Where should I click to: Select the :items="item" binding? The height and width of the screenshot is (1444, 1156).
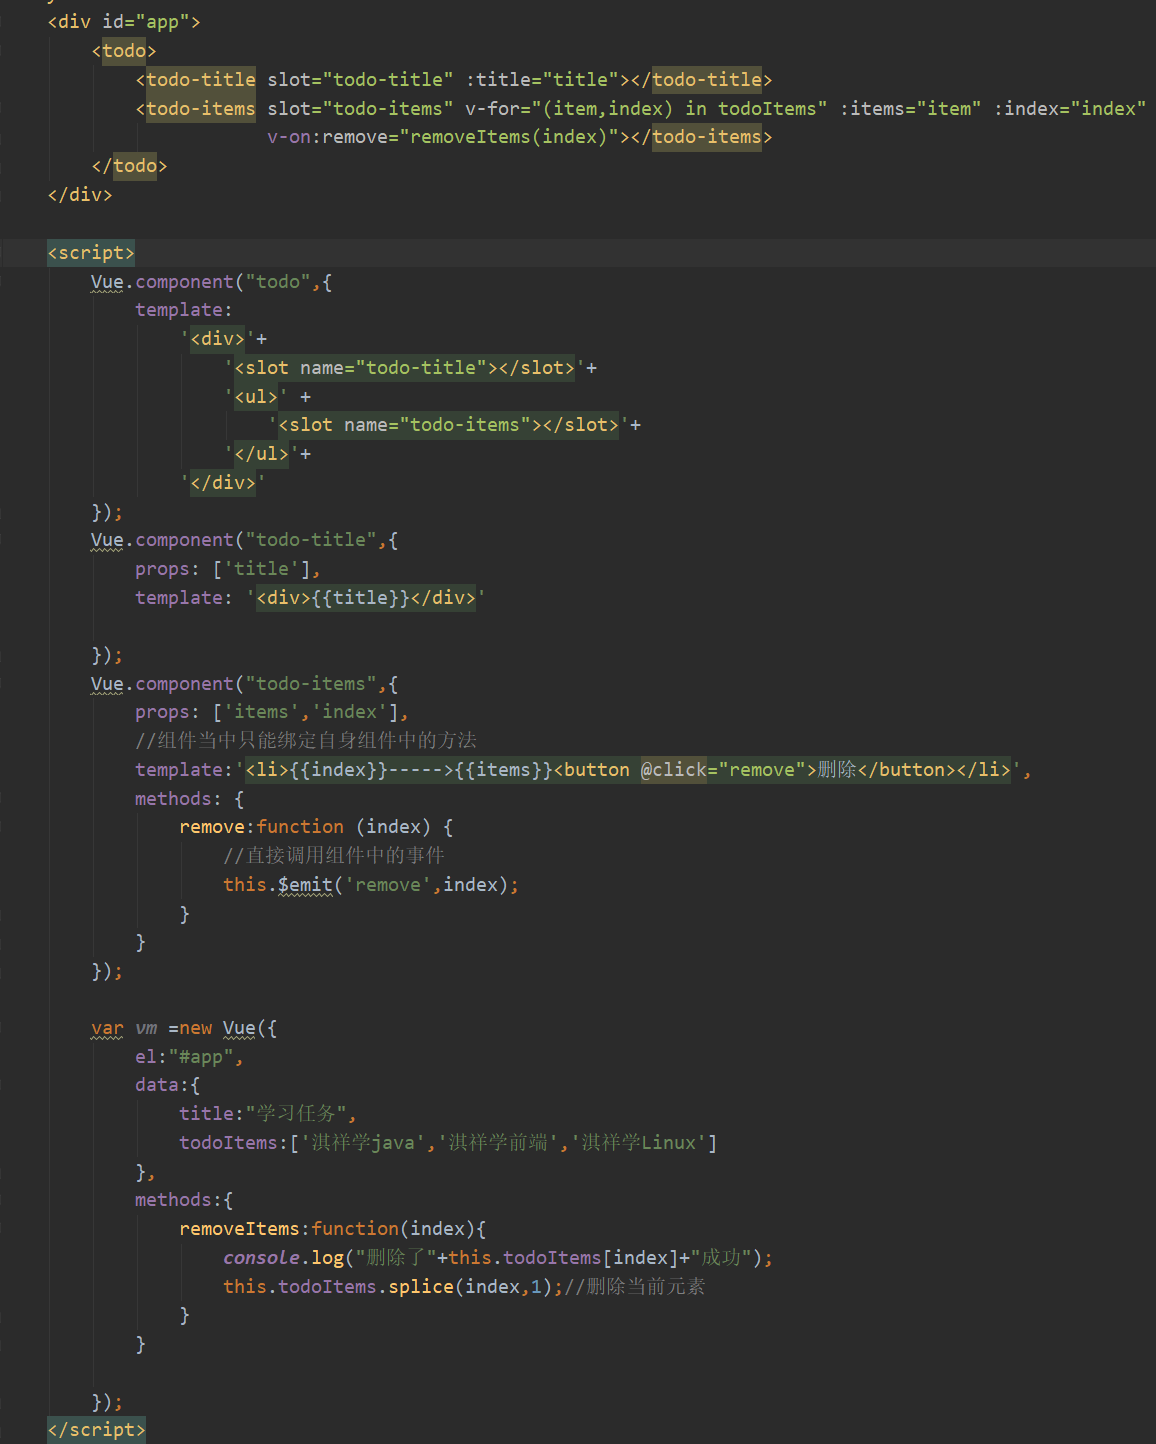pos(910,109)
